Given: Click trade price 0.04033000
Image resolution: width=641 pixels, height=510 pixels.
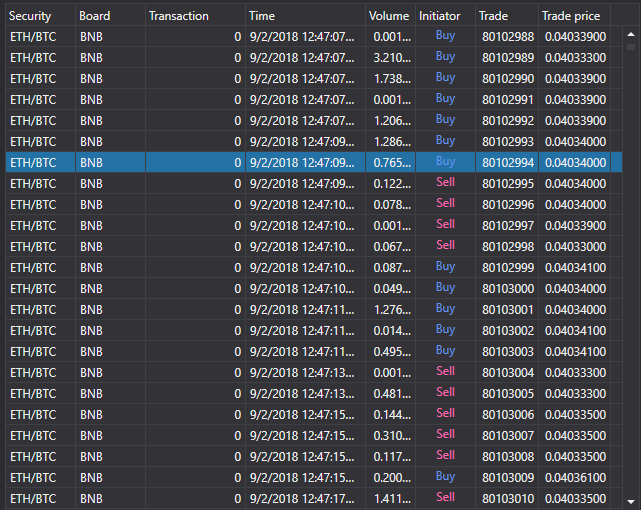Looking at the screenshot, I should 575,247.
